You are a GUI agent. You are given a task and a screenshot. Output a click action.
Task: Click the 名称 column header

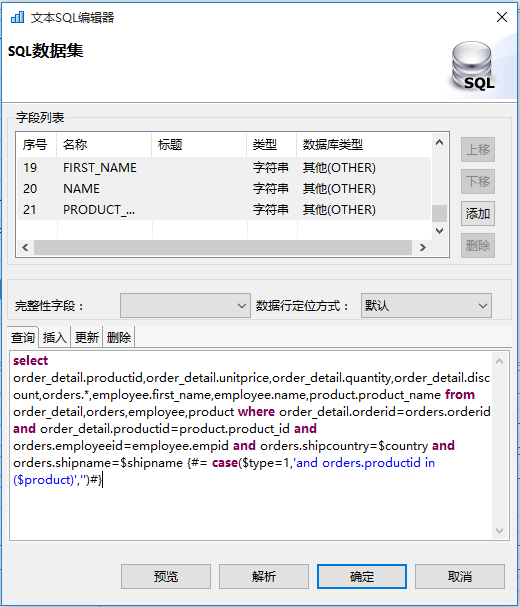point(104,145)
